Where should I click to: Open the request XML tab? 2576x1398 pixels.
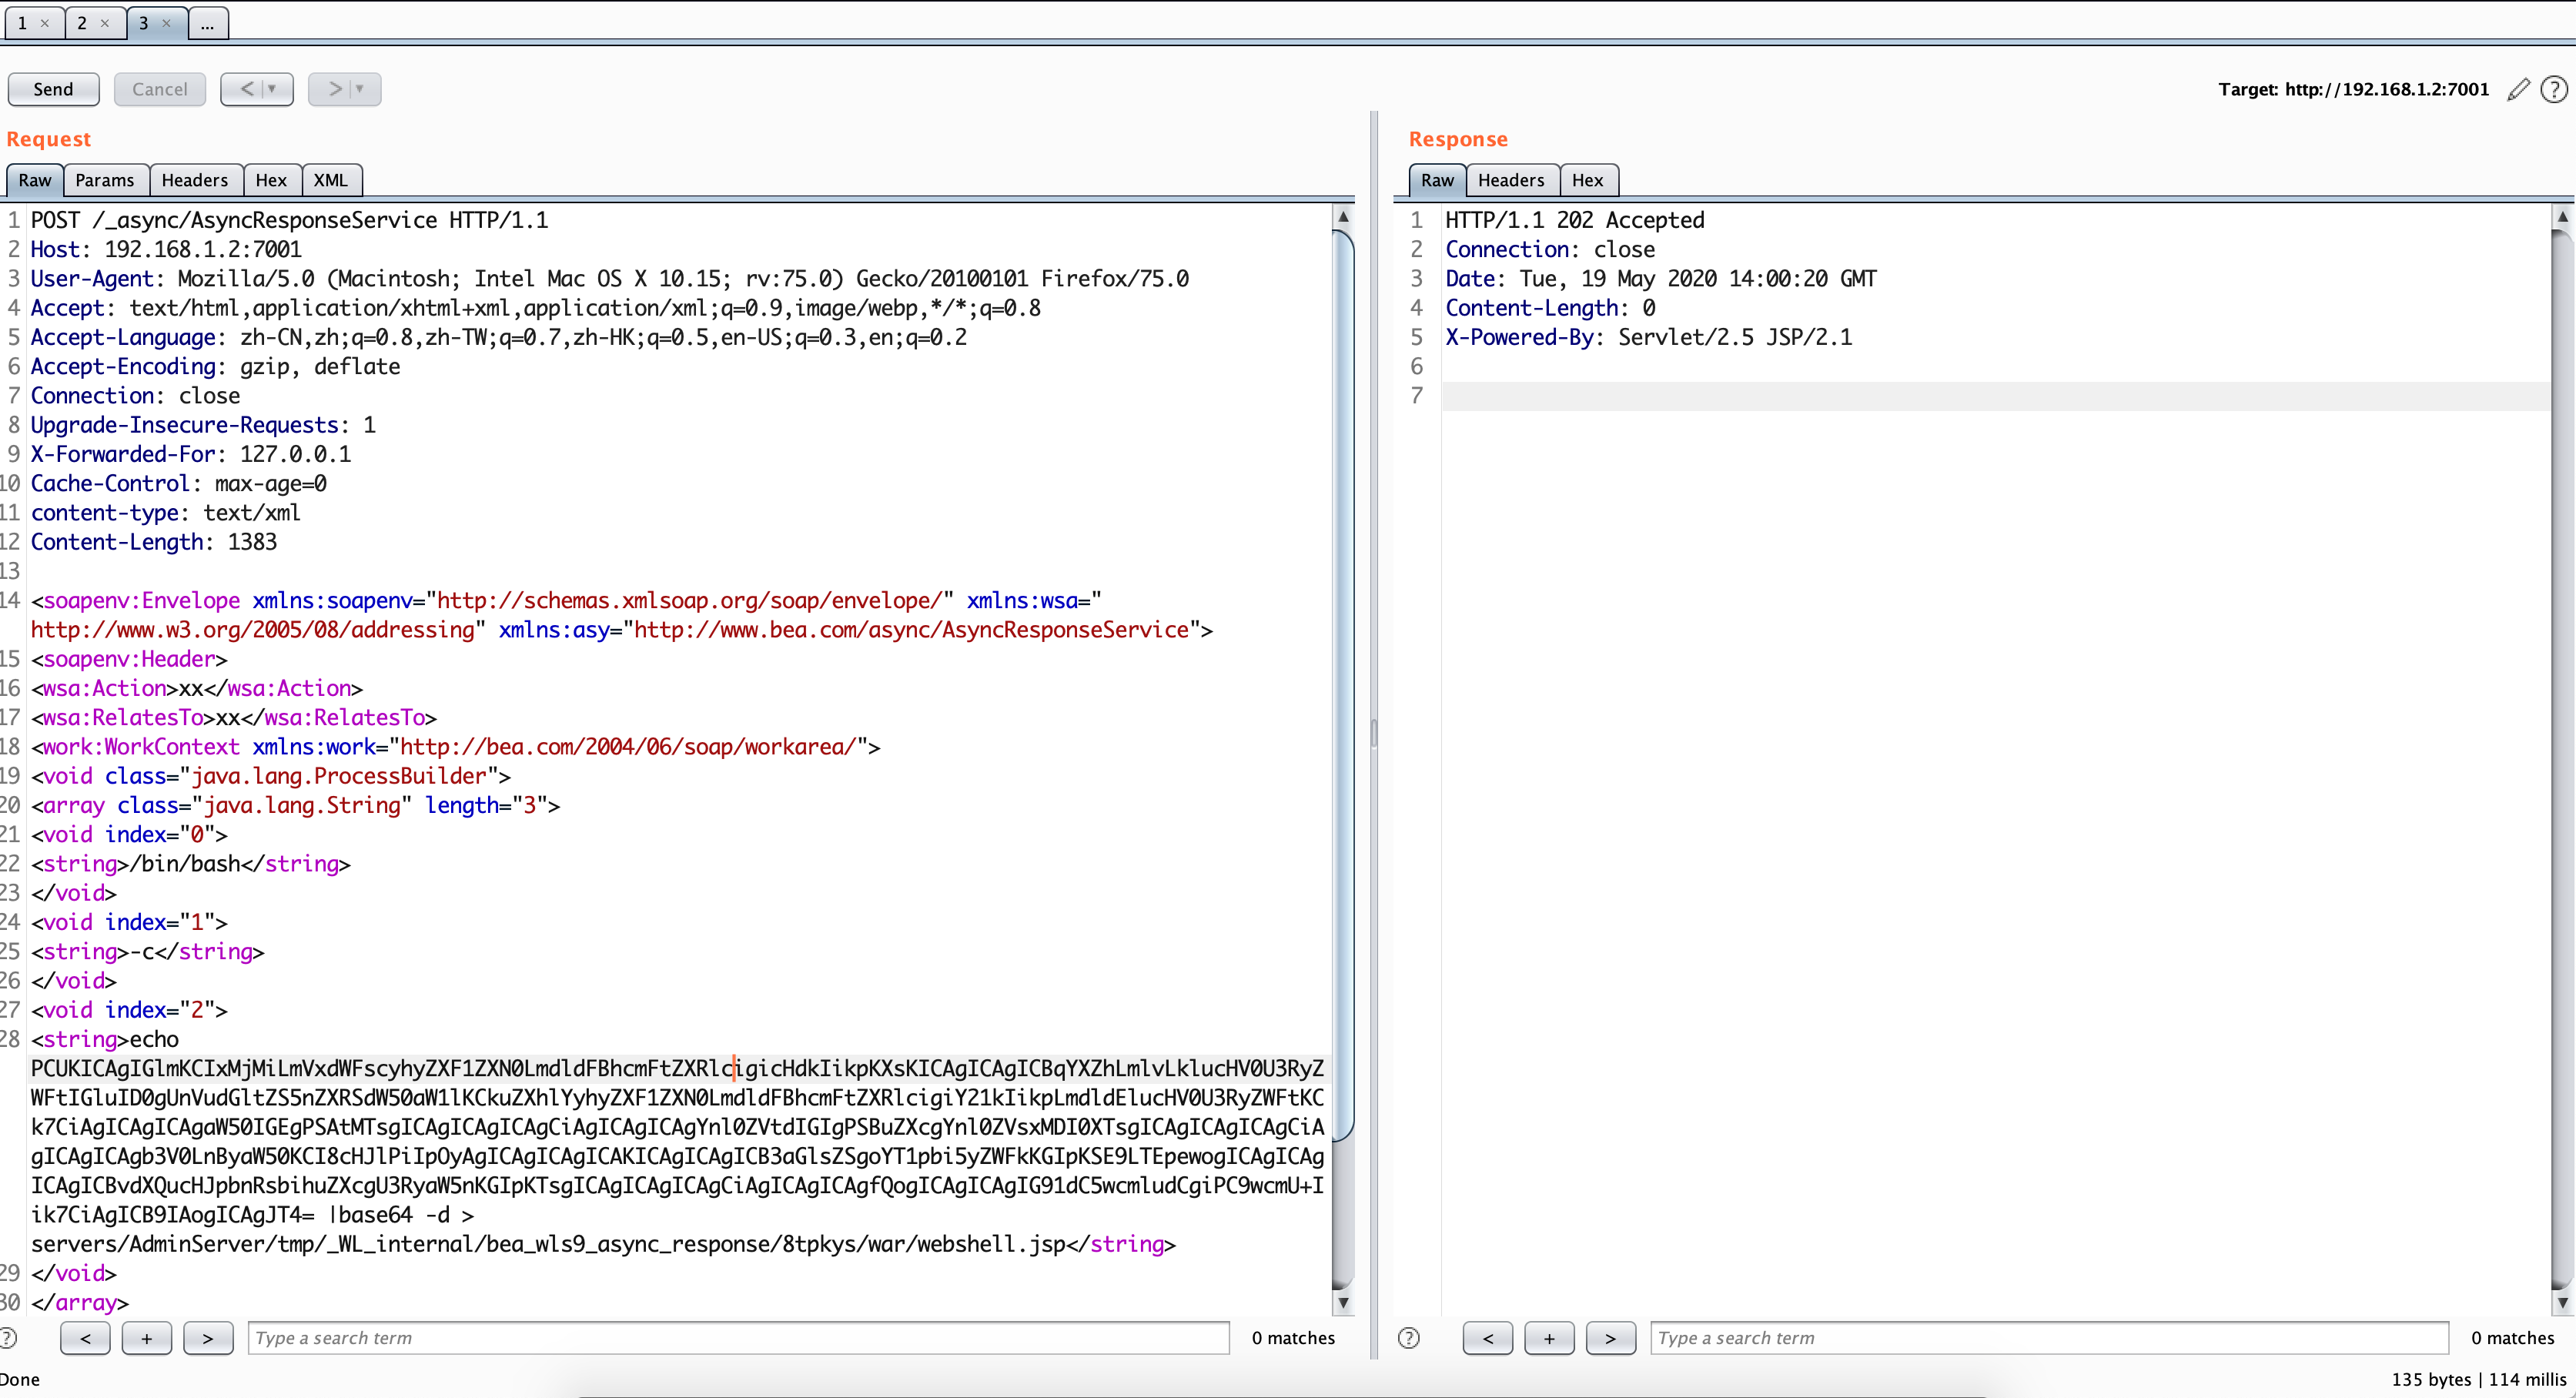point(330,180)
